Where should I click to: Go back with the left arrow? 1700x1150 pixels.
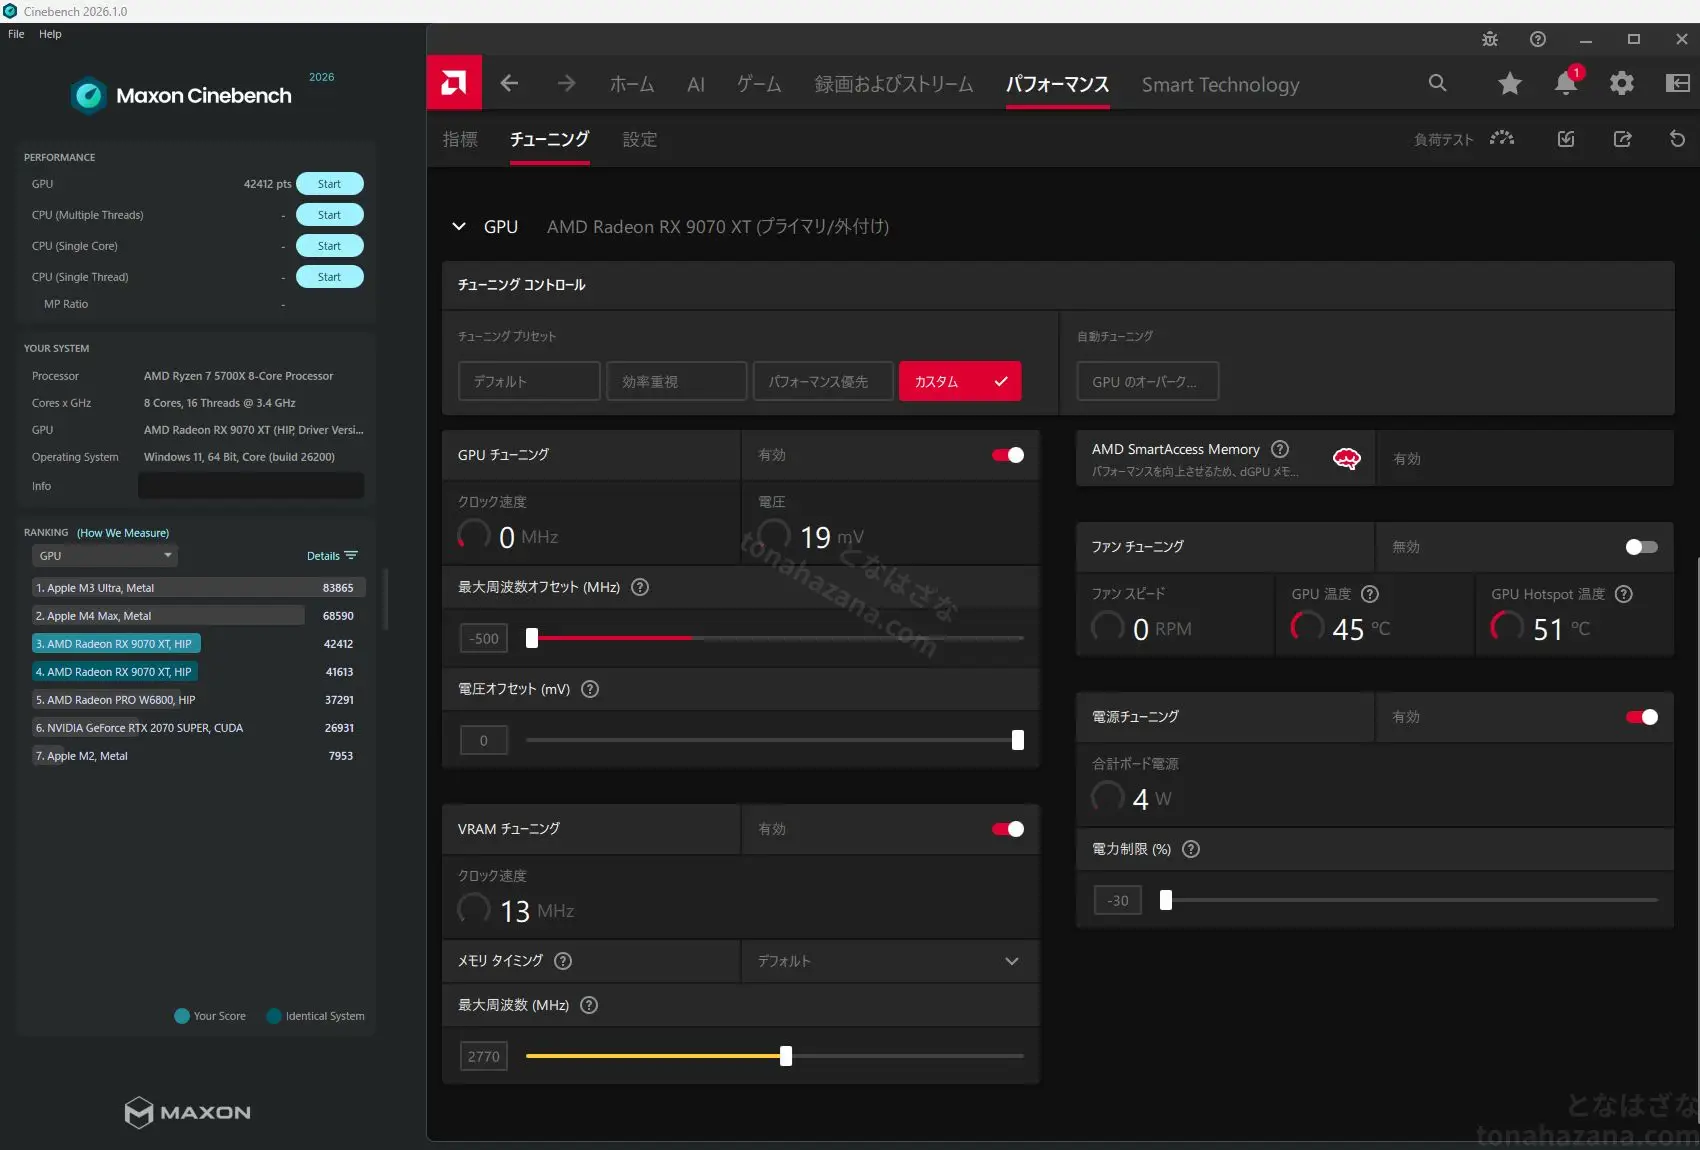click(509, 84)
